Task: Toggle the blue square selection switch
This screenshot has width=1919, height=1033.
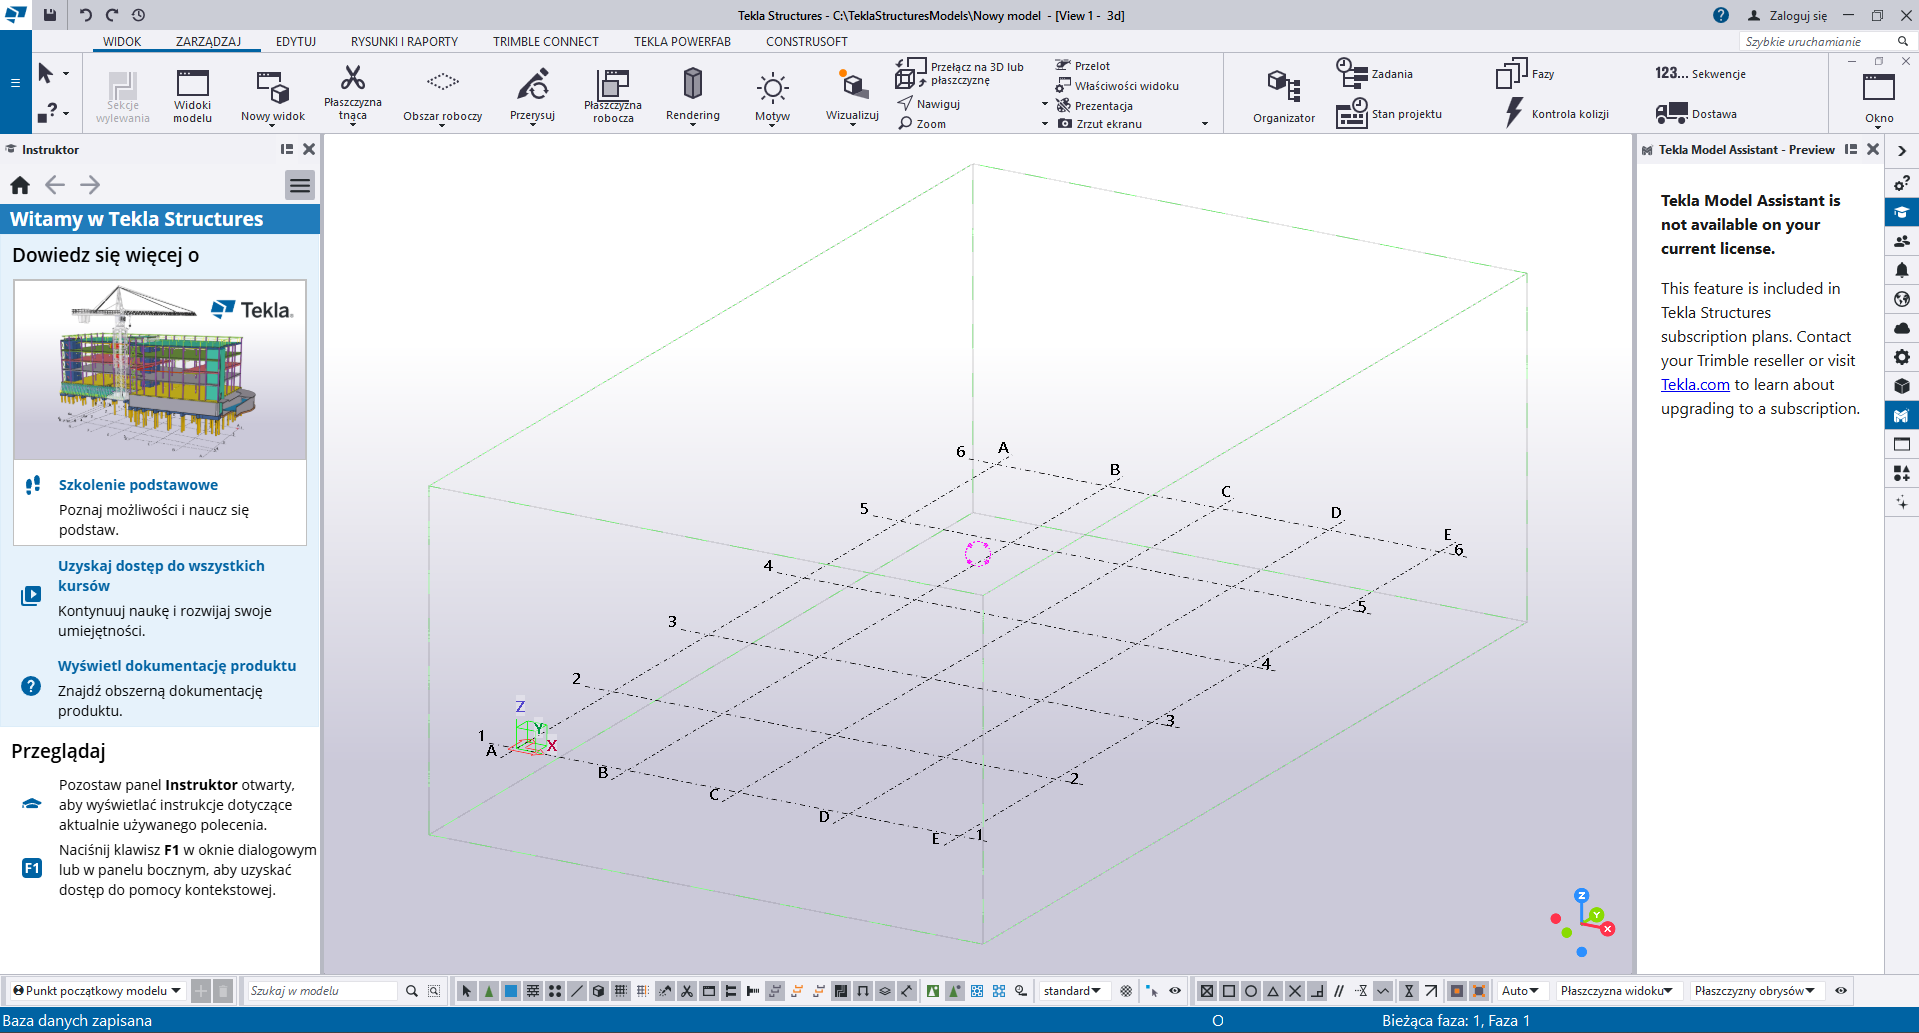Action: (511, 991)
